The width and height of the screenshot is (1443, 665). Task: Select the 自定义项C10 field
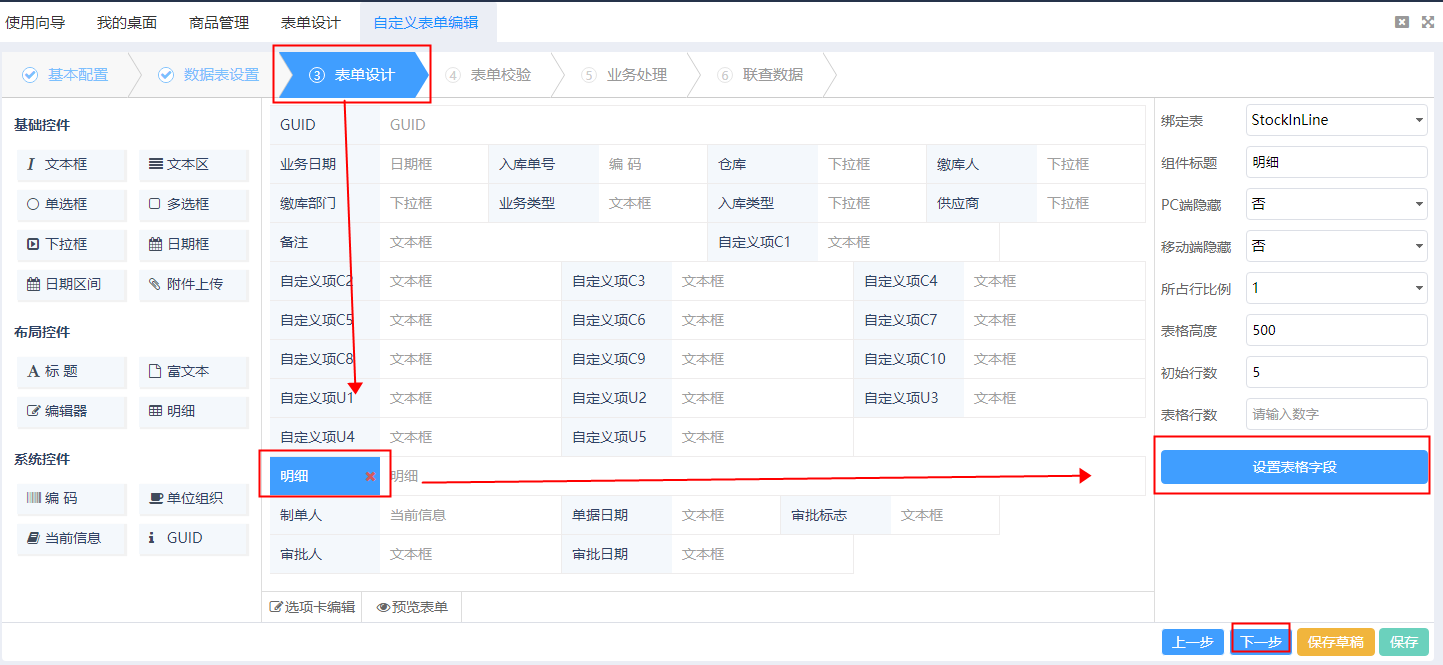1000,359
